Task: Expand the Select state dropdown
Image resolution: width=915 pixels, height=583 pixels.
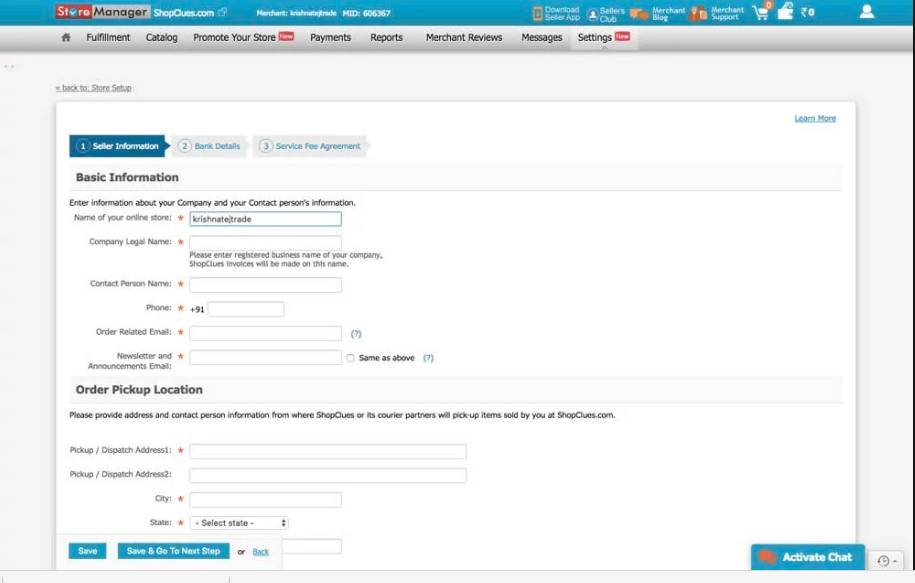Action: (239, 523)
